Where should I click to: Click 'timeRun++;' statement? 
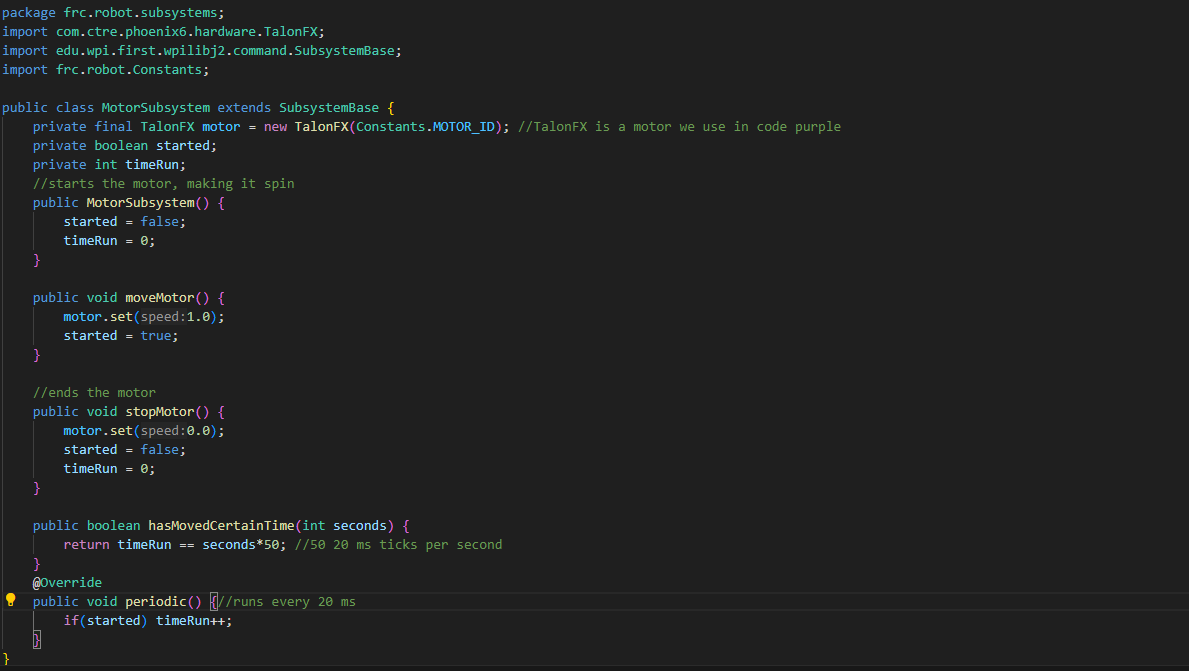(194, 620)
